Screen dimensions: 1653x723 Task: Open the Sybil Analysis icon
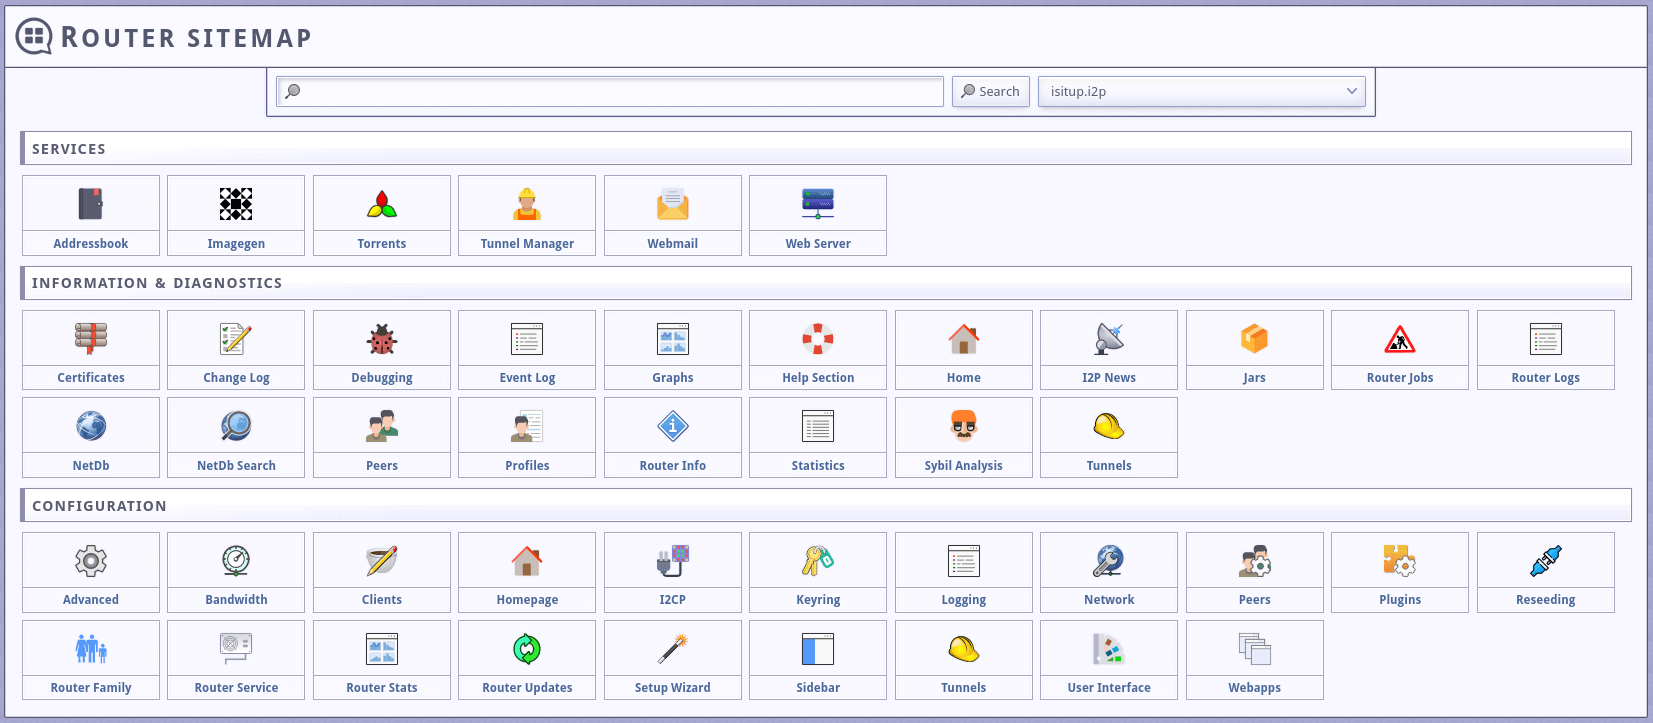[963, 427]
